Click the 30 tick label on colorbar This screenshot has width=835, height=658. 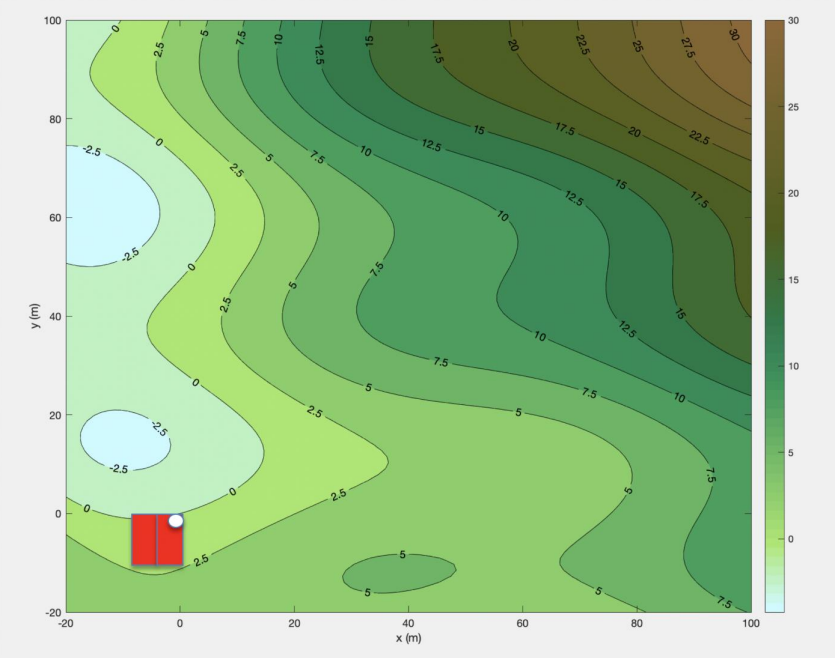(793, 21)
